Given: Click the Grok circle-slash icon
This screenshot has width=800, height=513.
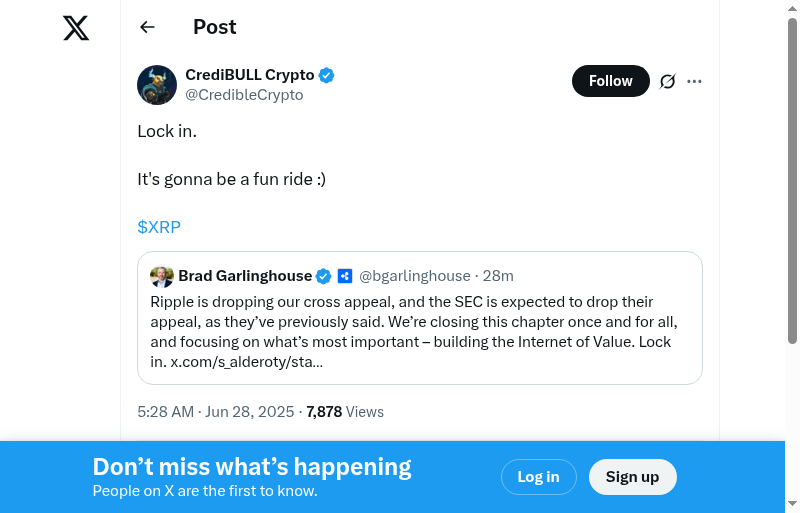Looking at the screenshot, I should 668,81.
